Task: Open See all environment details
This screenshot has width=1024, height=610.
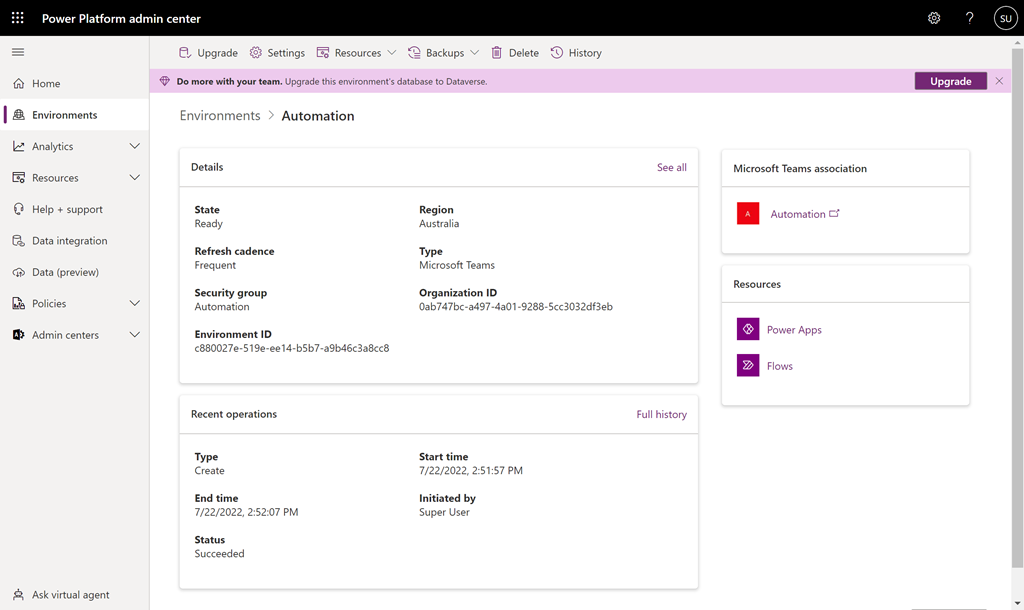Action: pyautogui.click(x=671, y=167)
